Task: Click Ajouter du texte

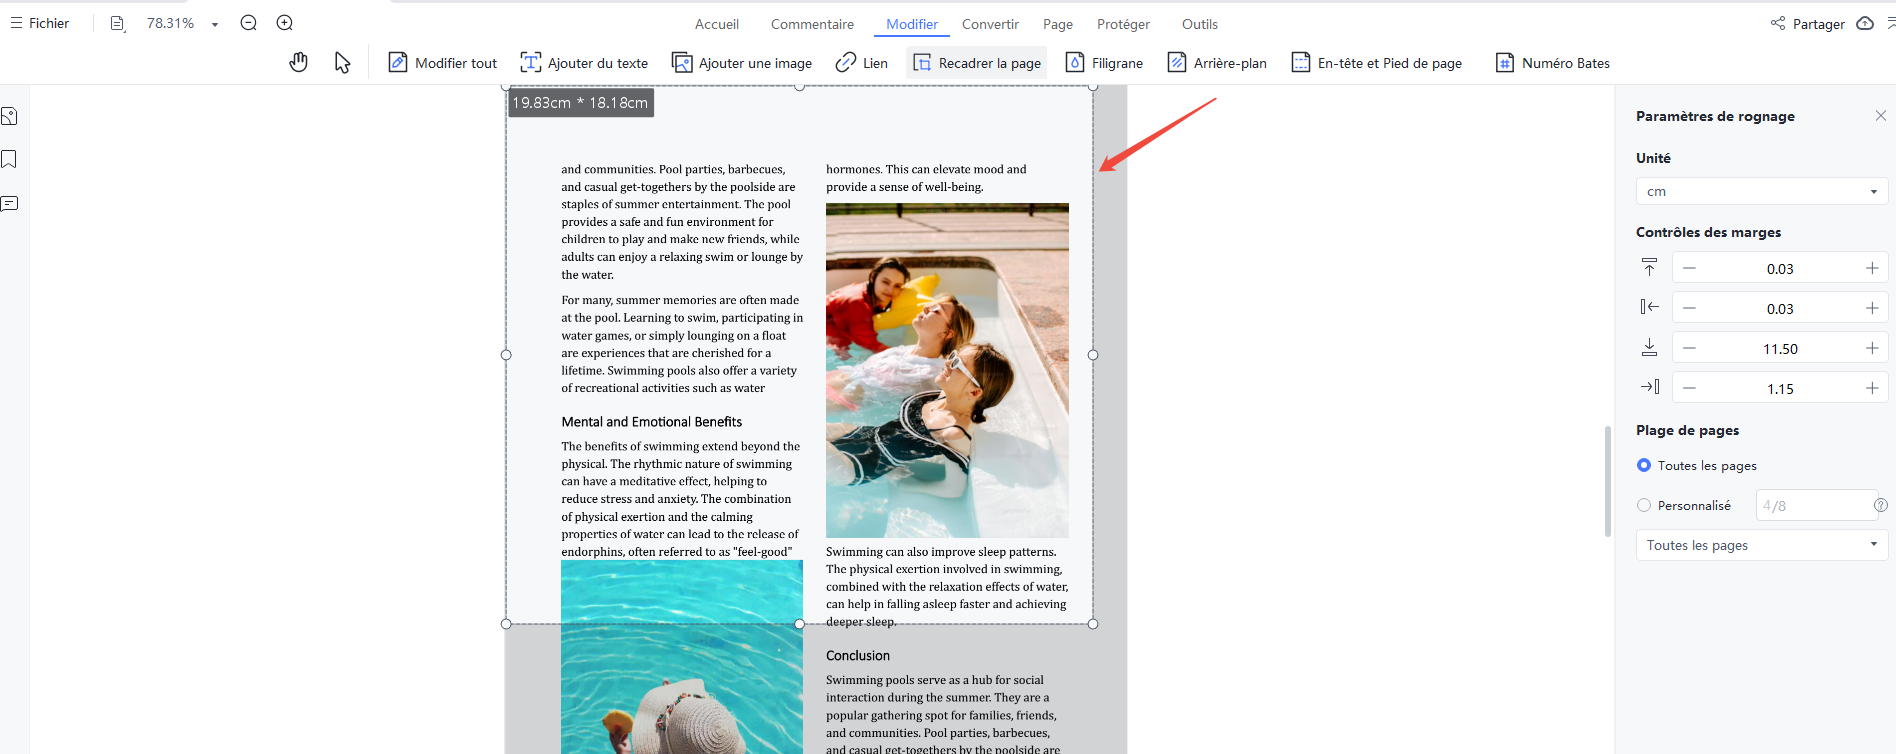Action: 584,63
